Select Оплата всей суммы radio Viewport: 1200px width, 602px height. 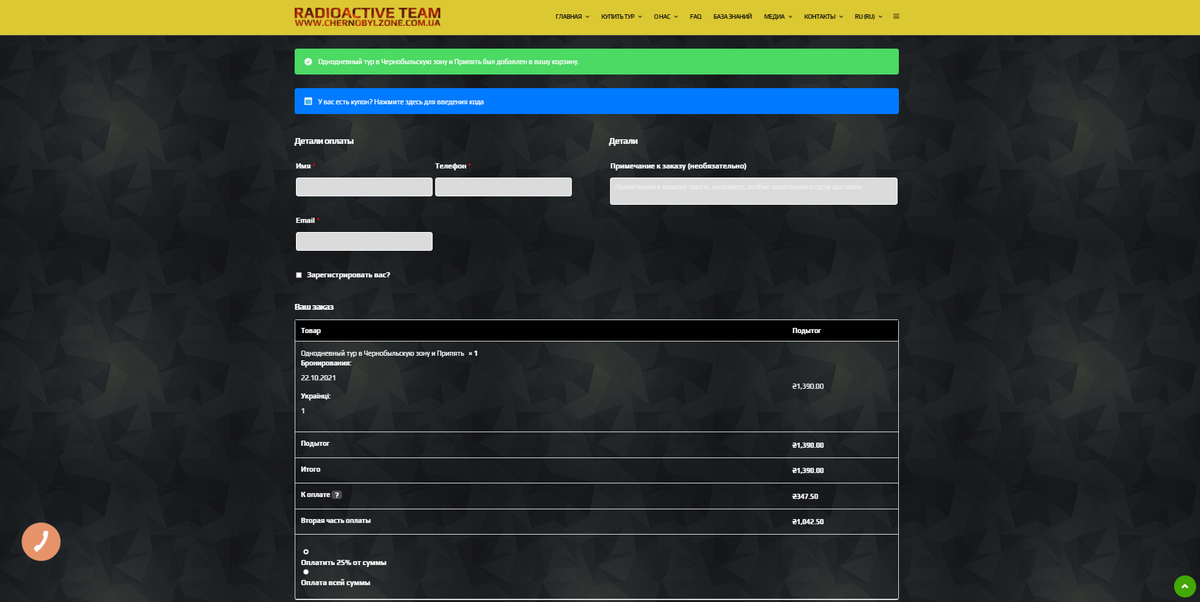pyautogui.click(x=306, y=572)
